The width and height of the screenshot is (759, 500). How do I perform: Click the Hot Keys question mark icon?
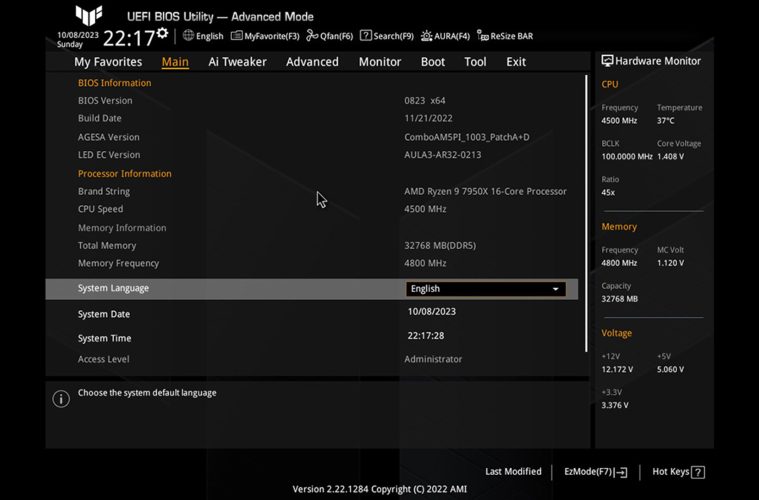click(698, 472)
